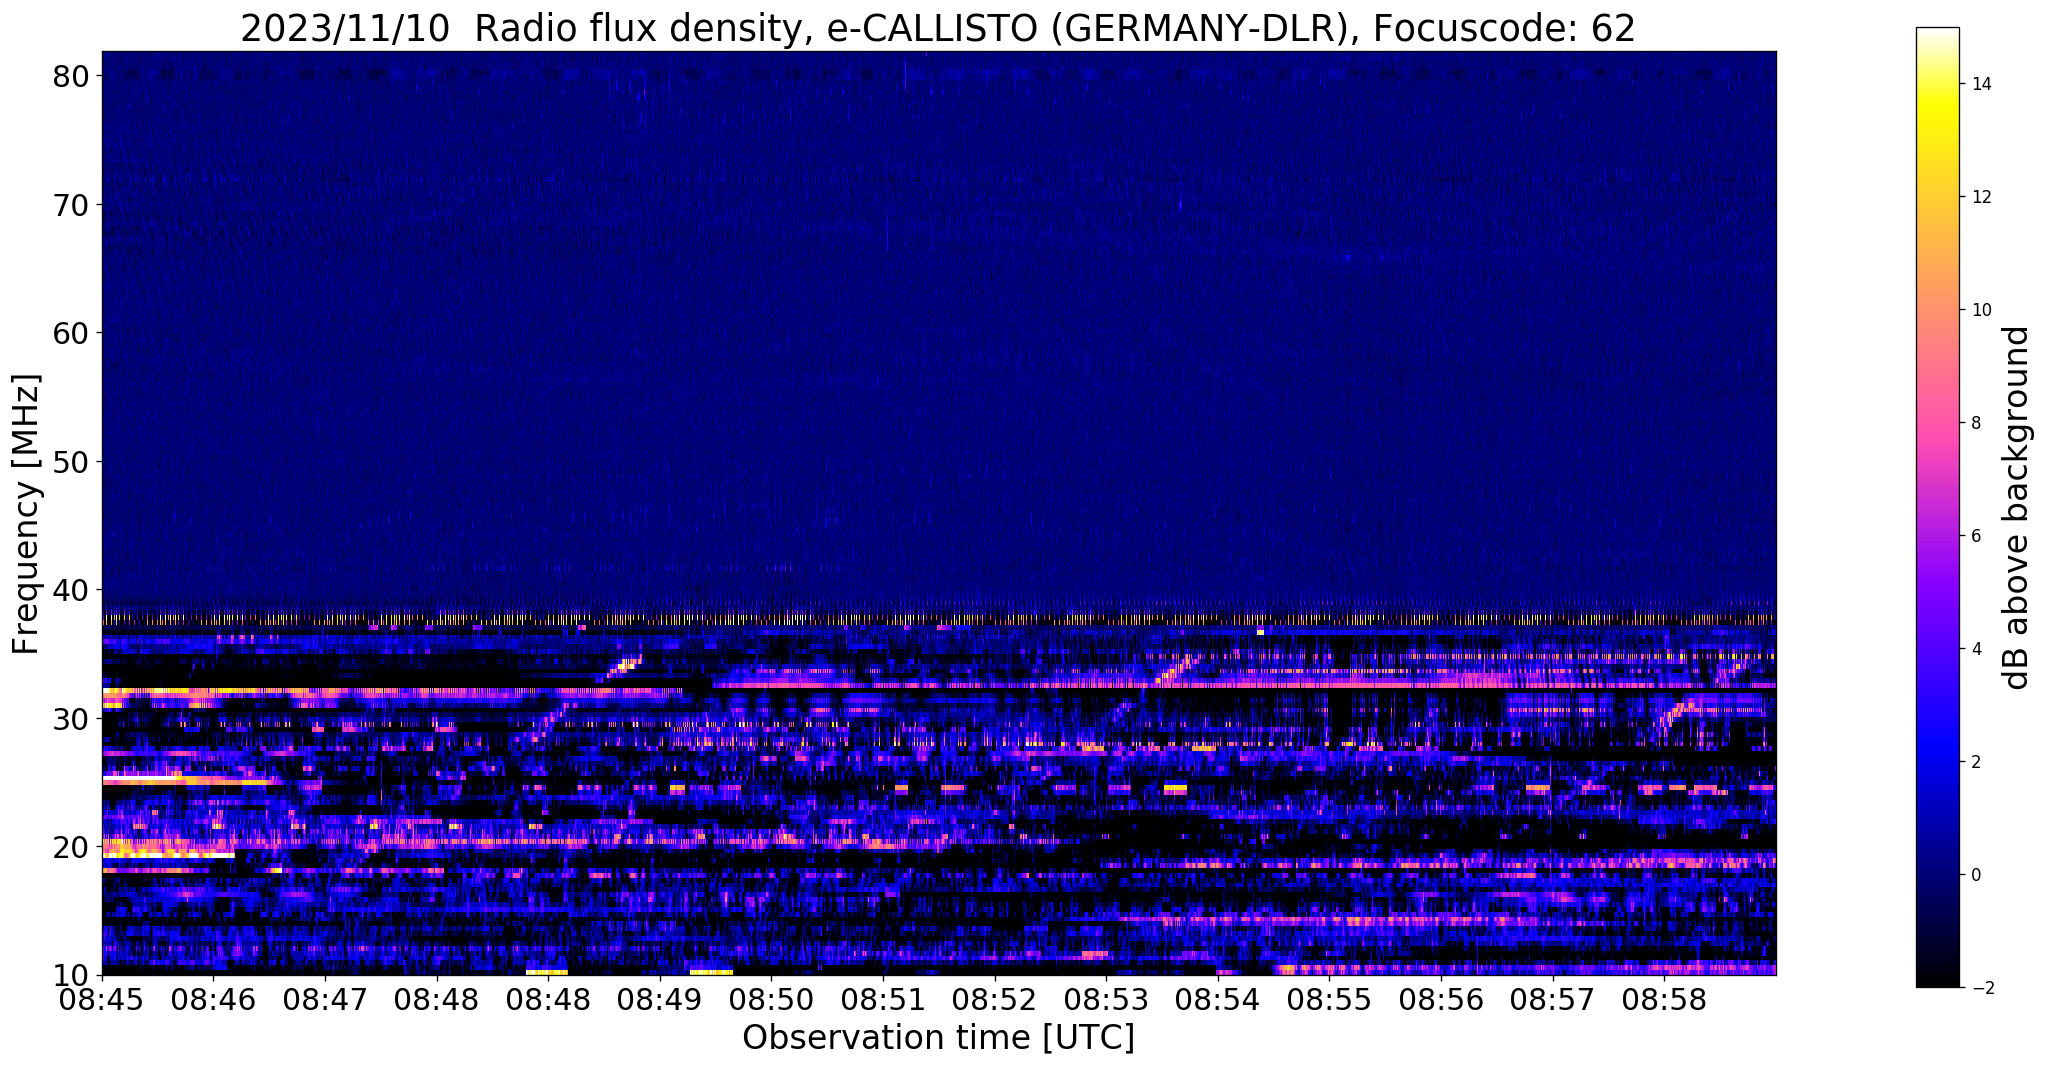Click the 08:49 time axis tick label
The image size is (2047, 1067).
click(660, 1000)
